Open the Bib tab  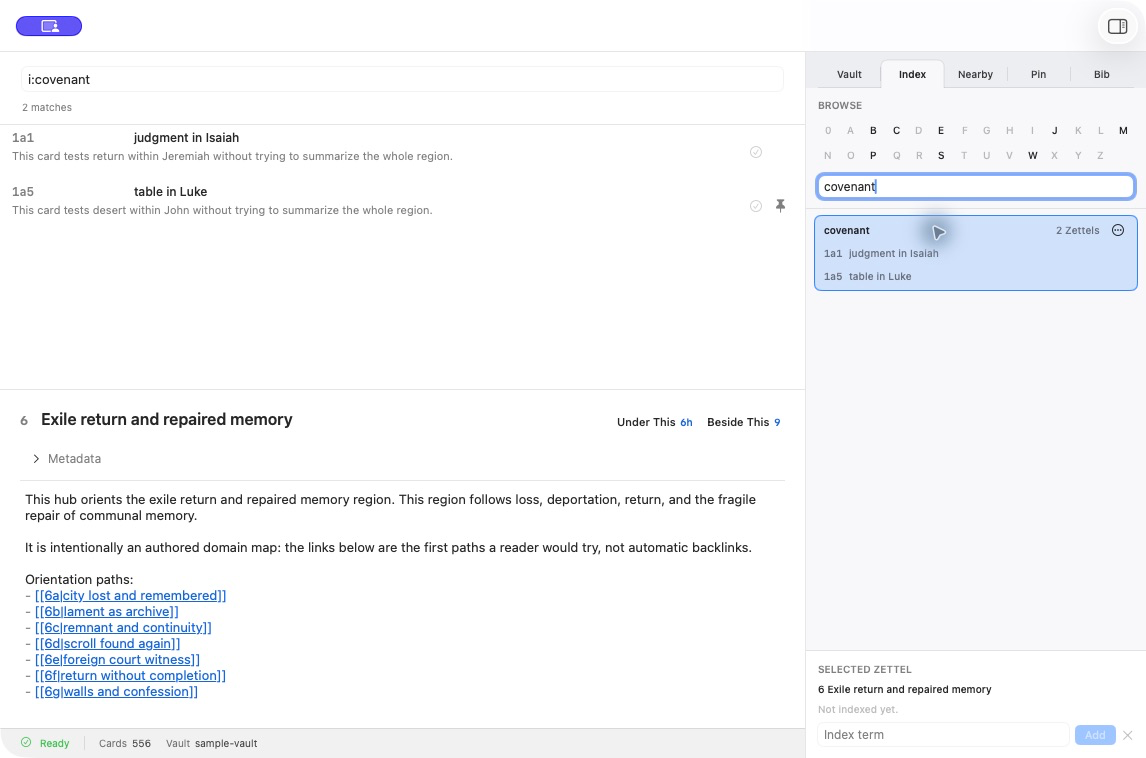(1101, 75)
